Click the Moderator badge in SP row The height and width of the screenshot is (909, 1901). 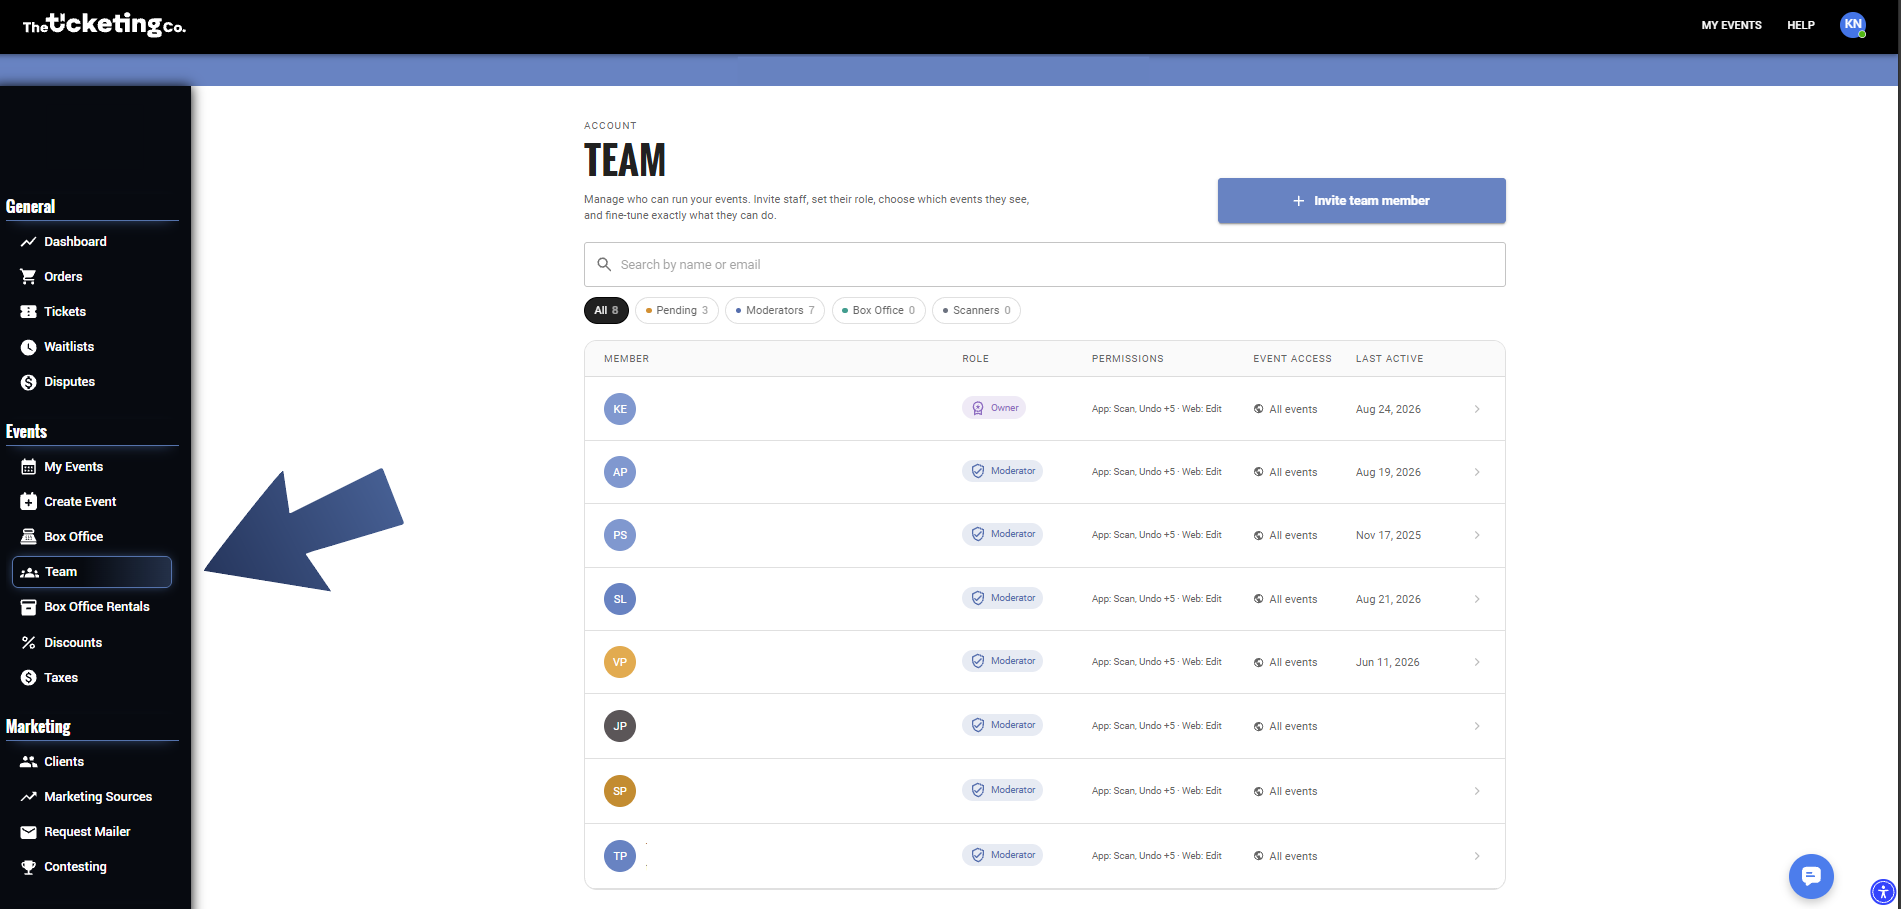click(1002, 790)
